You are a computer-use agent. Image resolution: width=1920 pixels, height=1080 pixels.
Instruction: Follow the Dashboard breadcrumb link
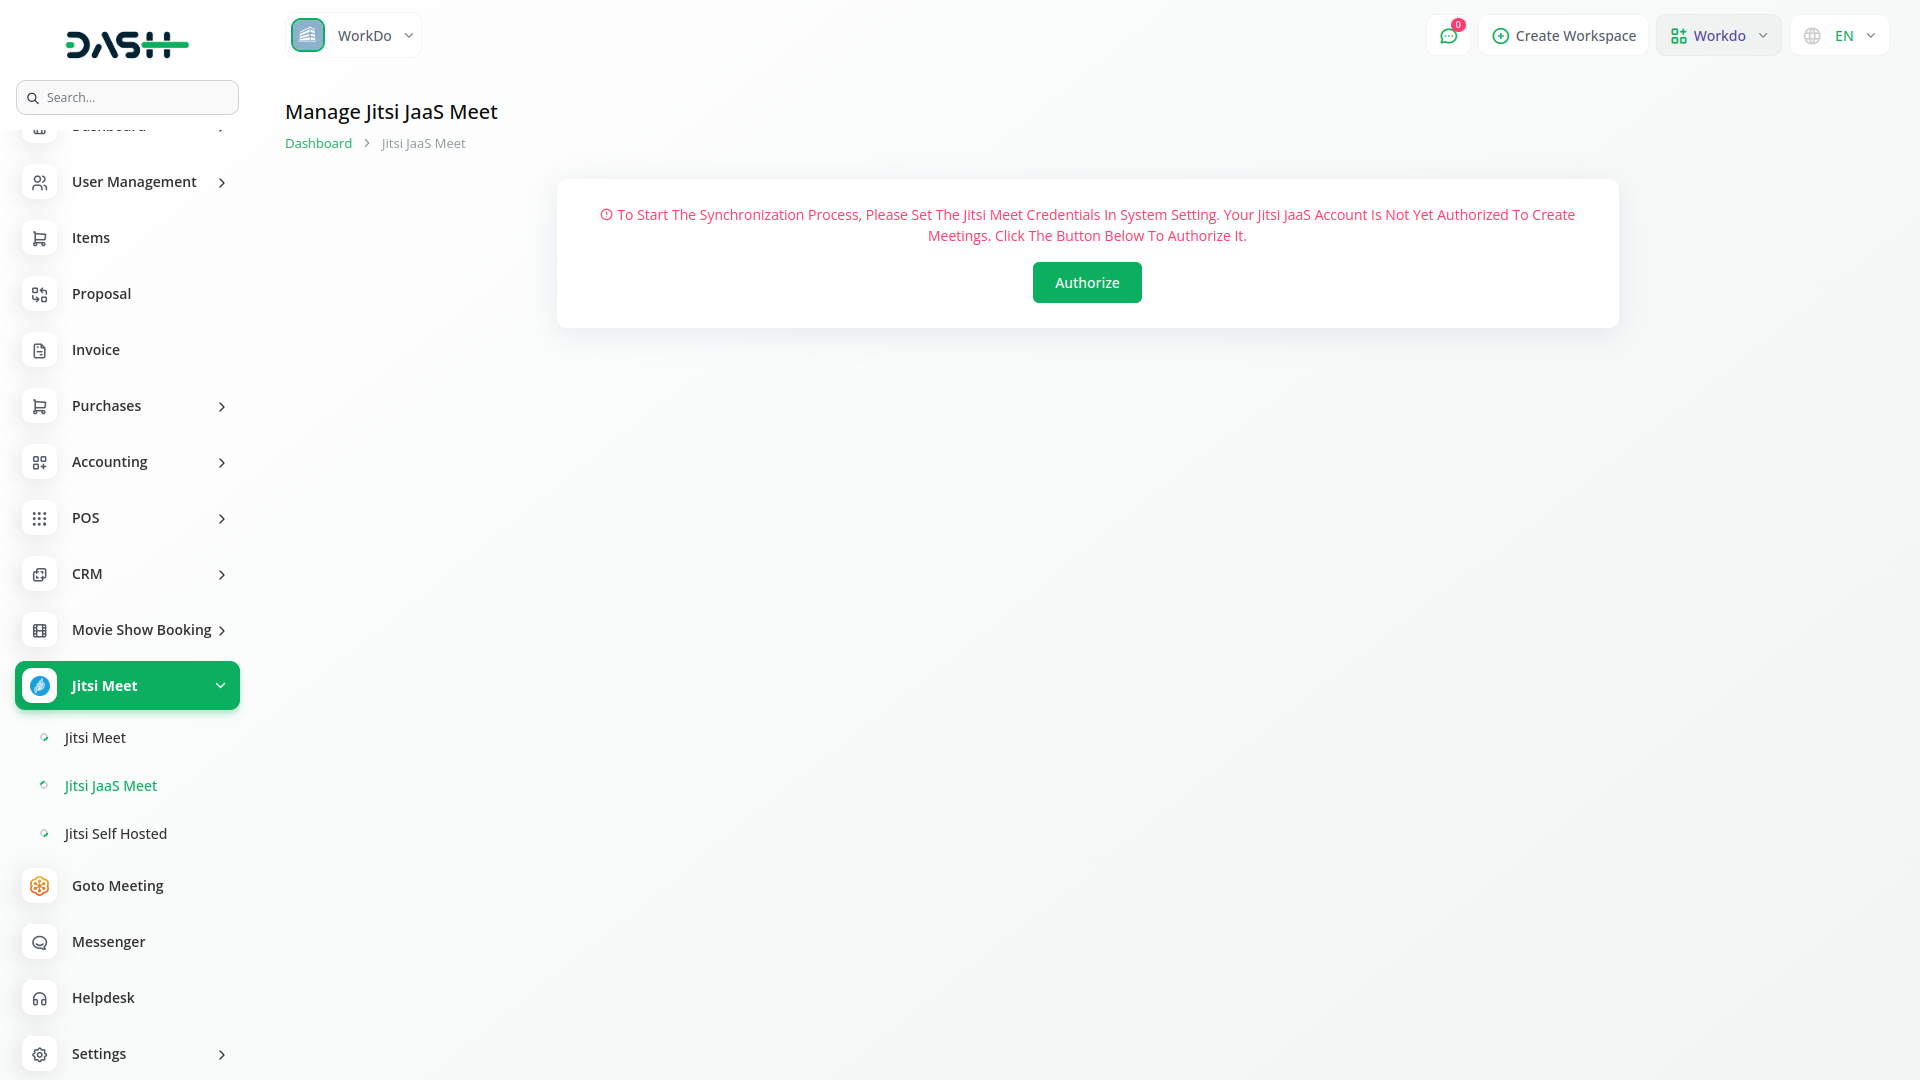[x=318, y=143]
